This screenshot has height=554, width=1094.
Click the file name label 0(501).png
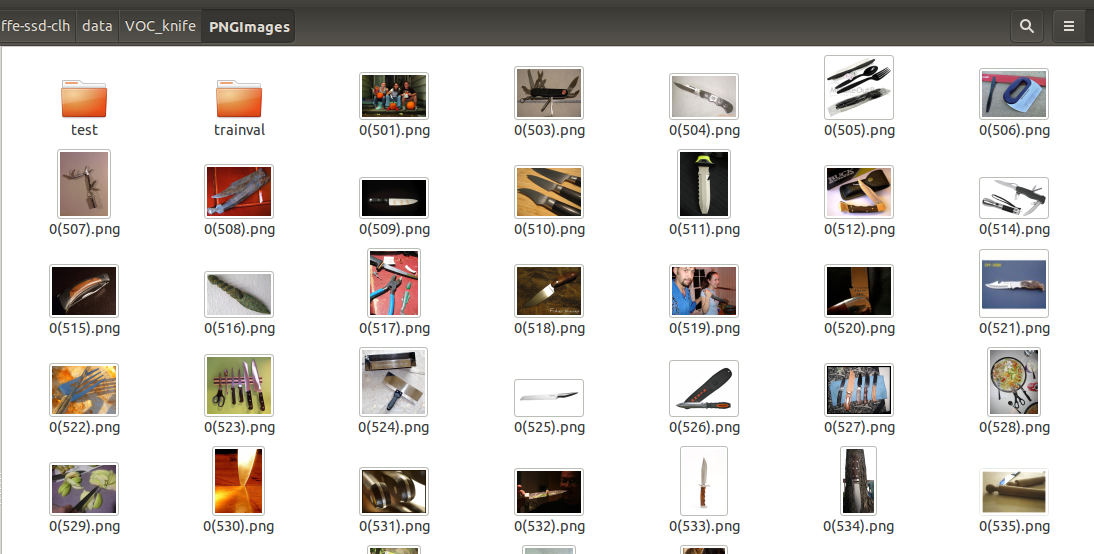tap(394, 130)
